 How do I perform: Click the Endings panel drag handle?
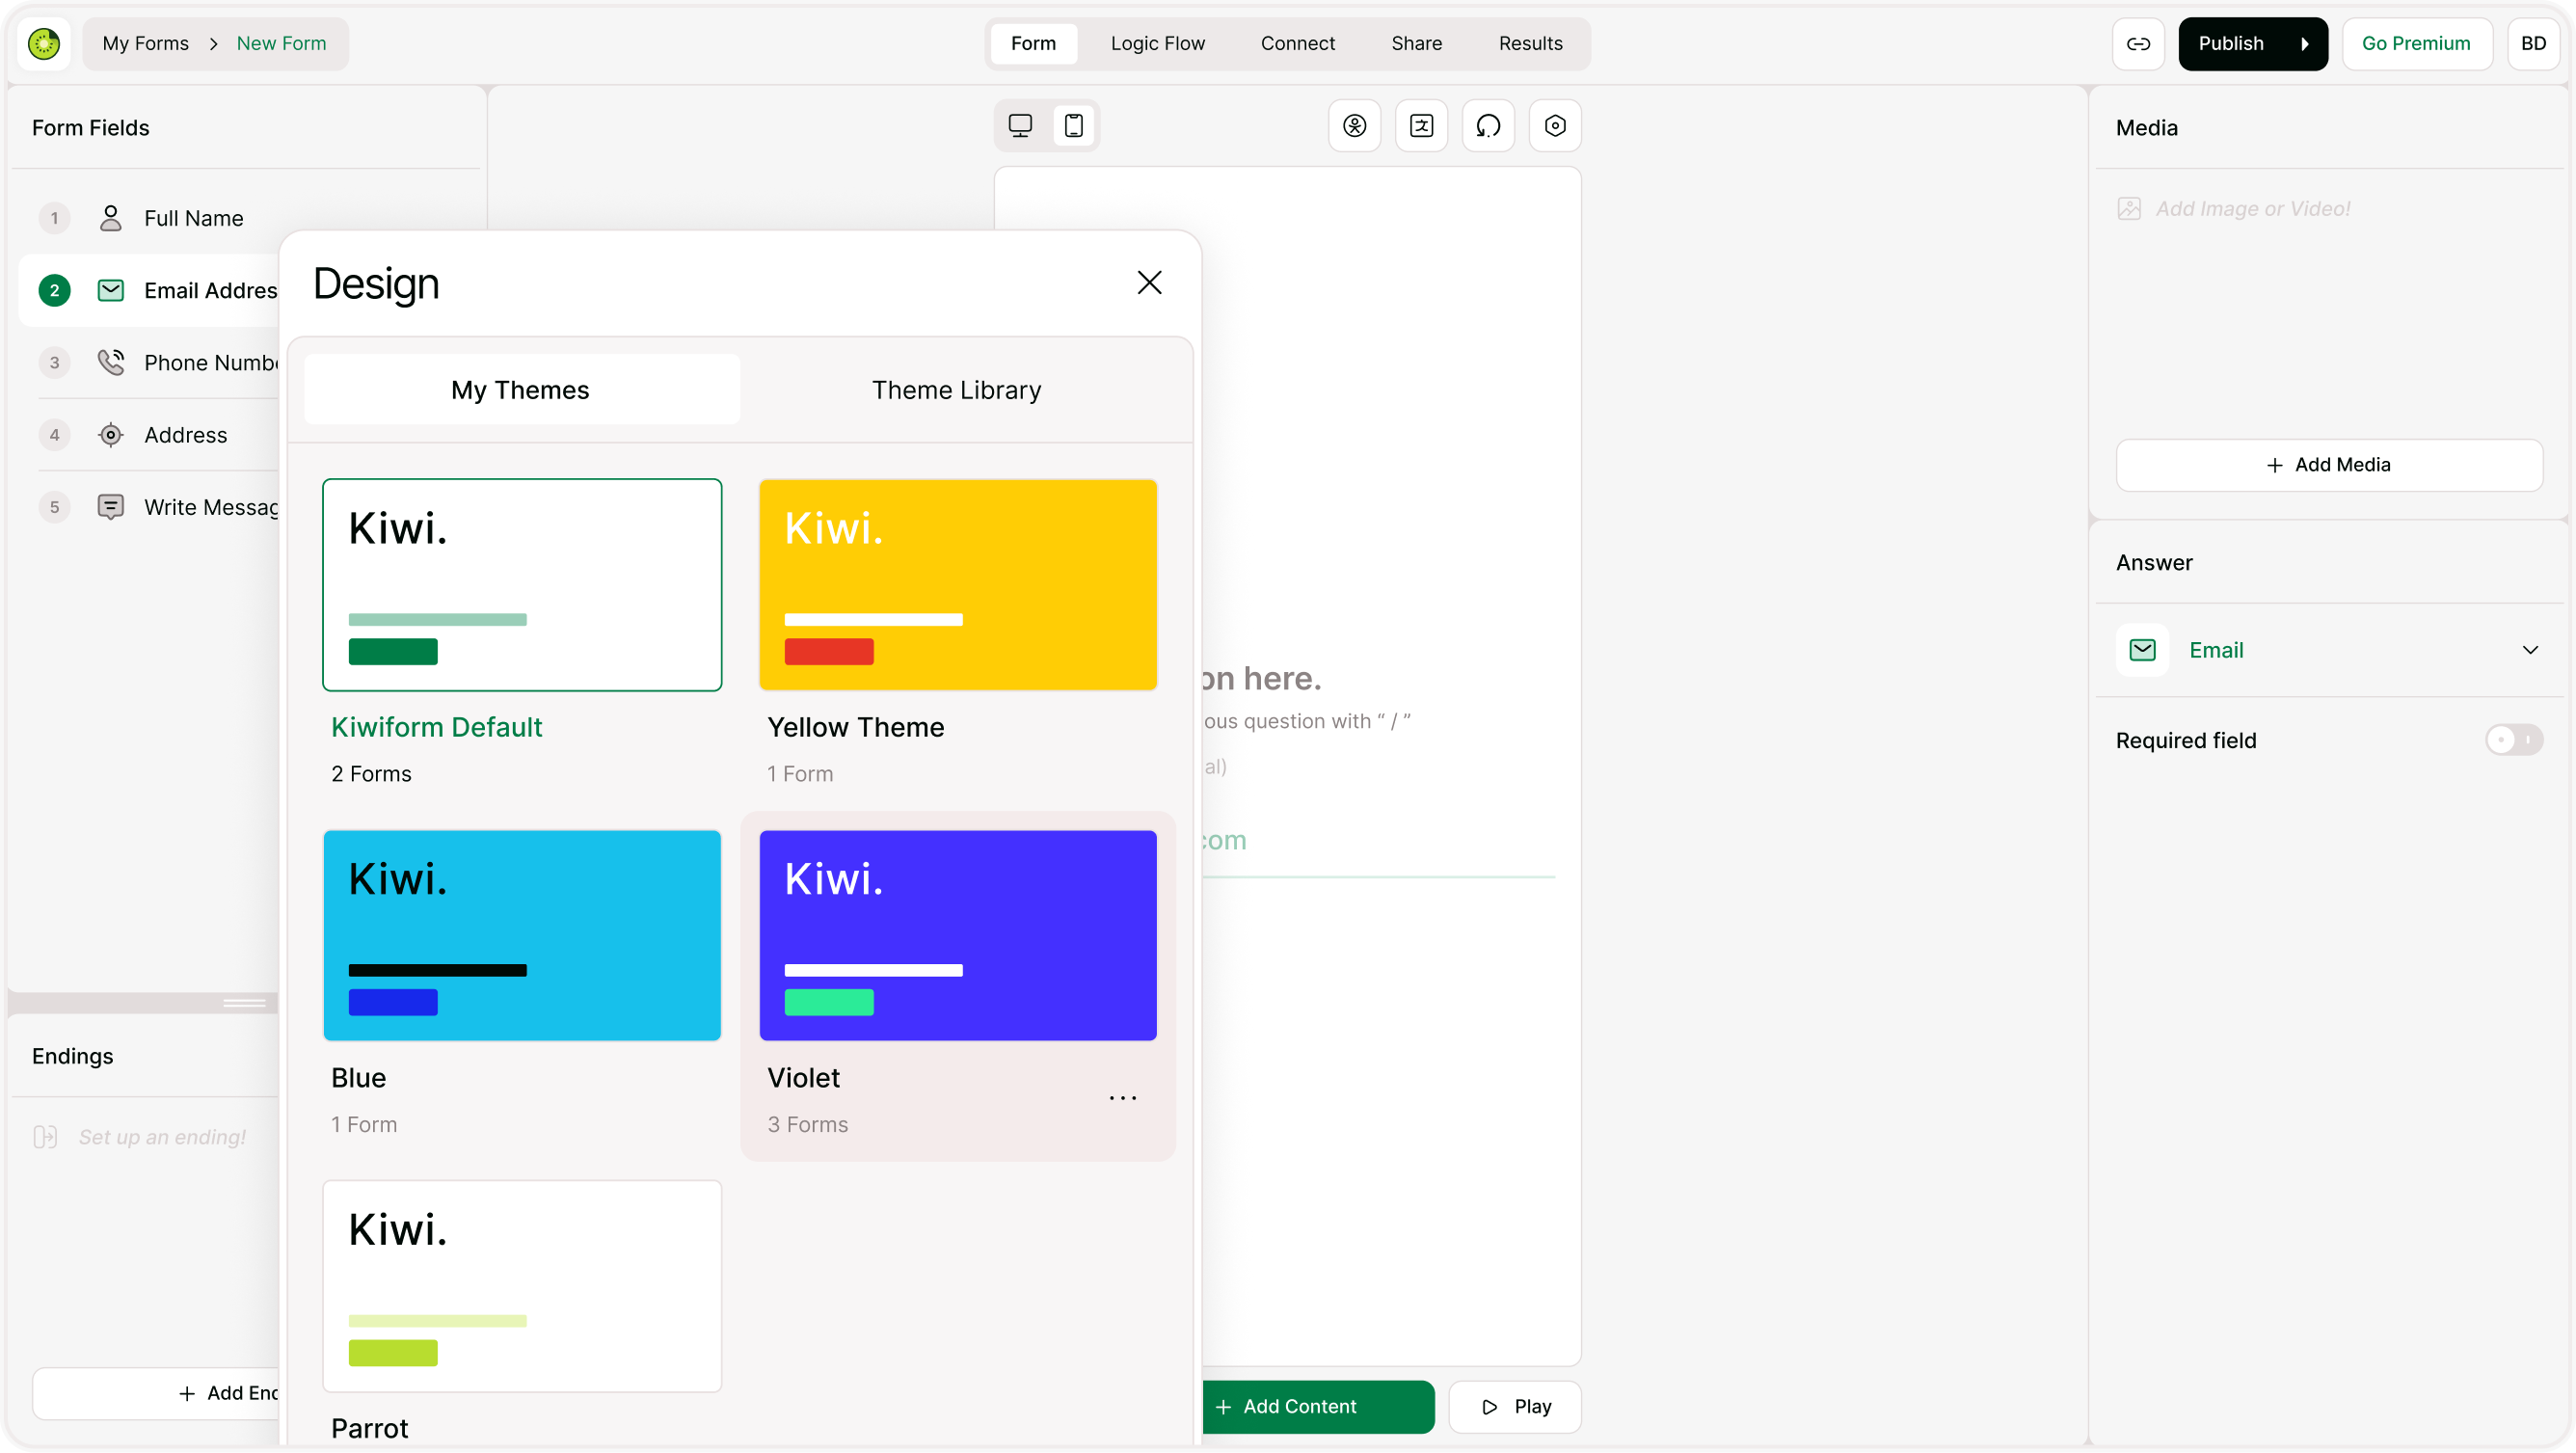pyautogui.click(x=244, y=1001)
